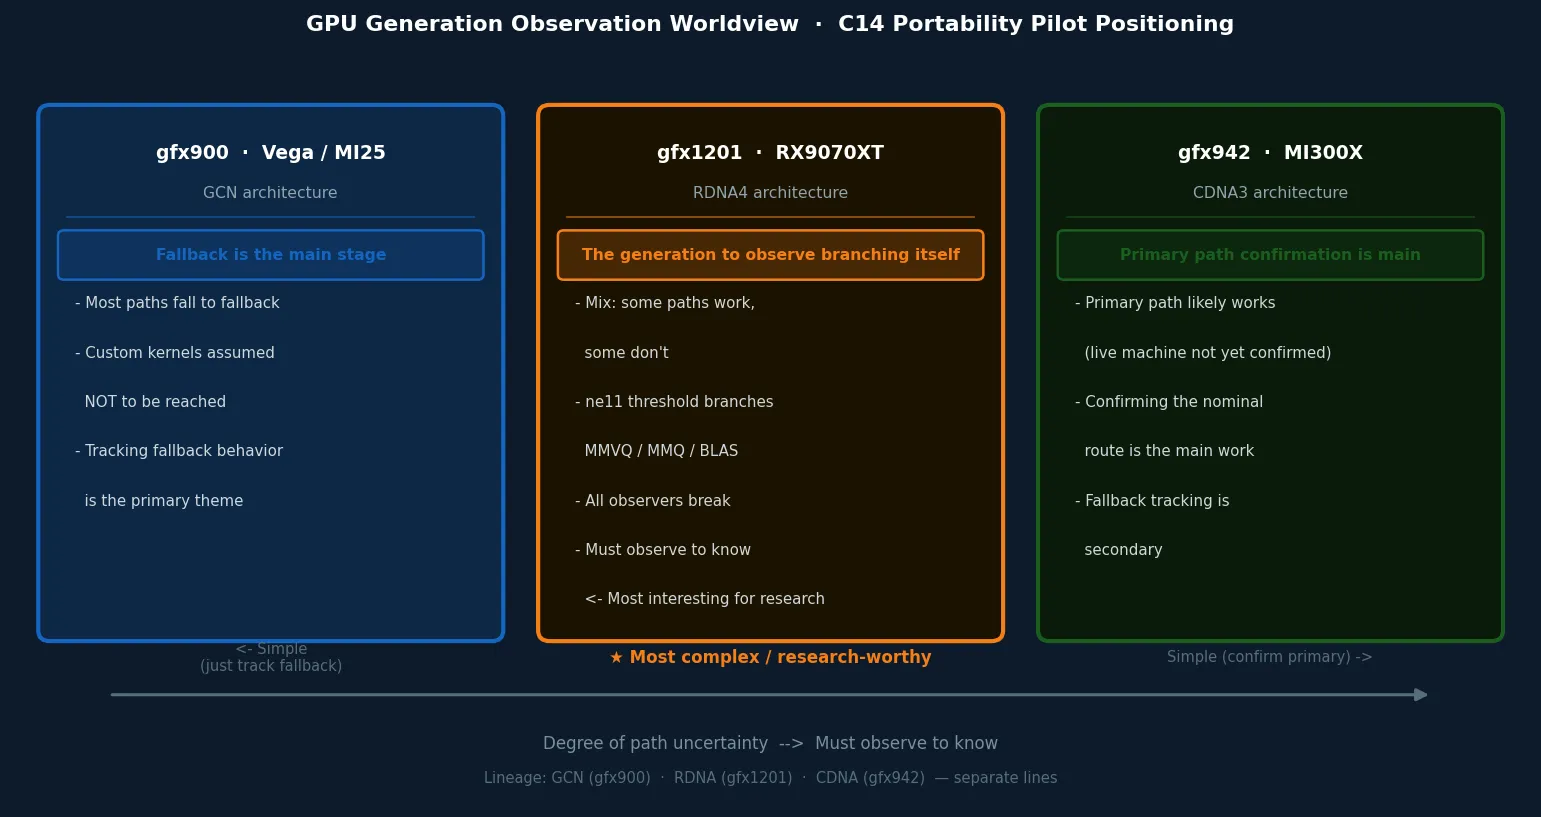Select the orange 'observe branching itself' banner
Image resolution: width=1541 pixels, height=817 pixels.
pos(770,255)
